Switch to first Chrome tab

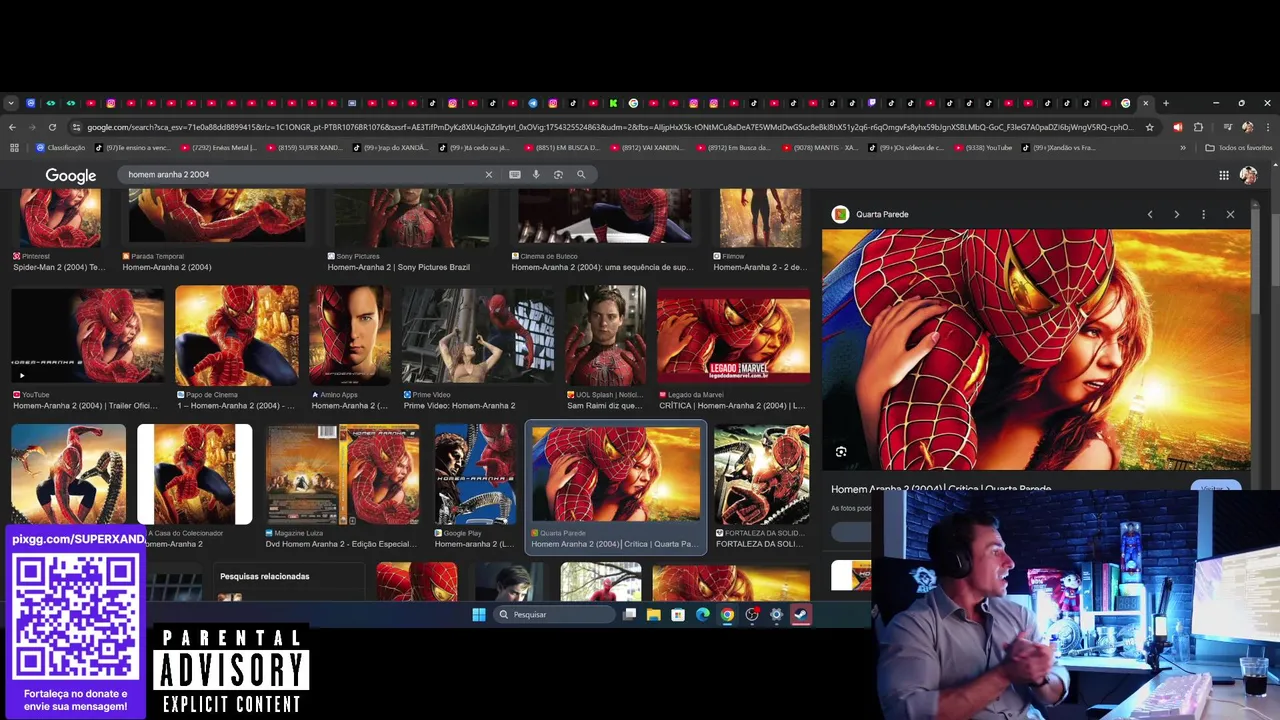click(x=31, y=103)
